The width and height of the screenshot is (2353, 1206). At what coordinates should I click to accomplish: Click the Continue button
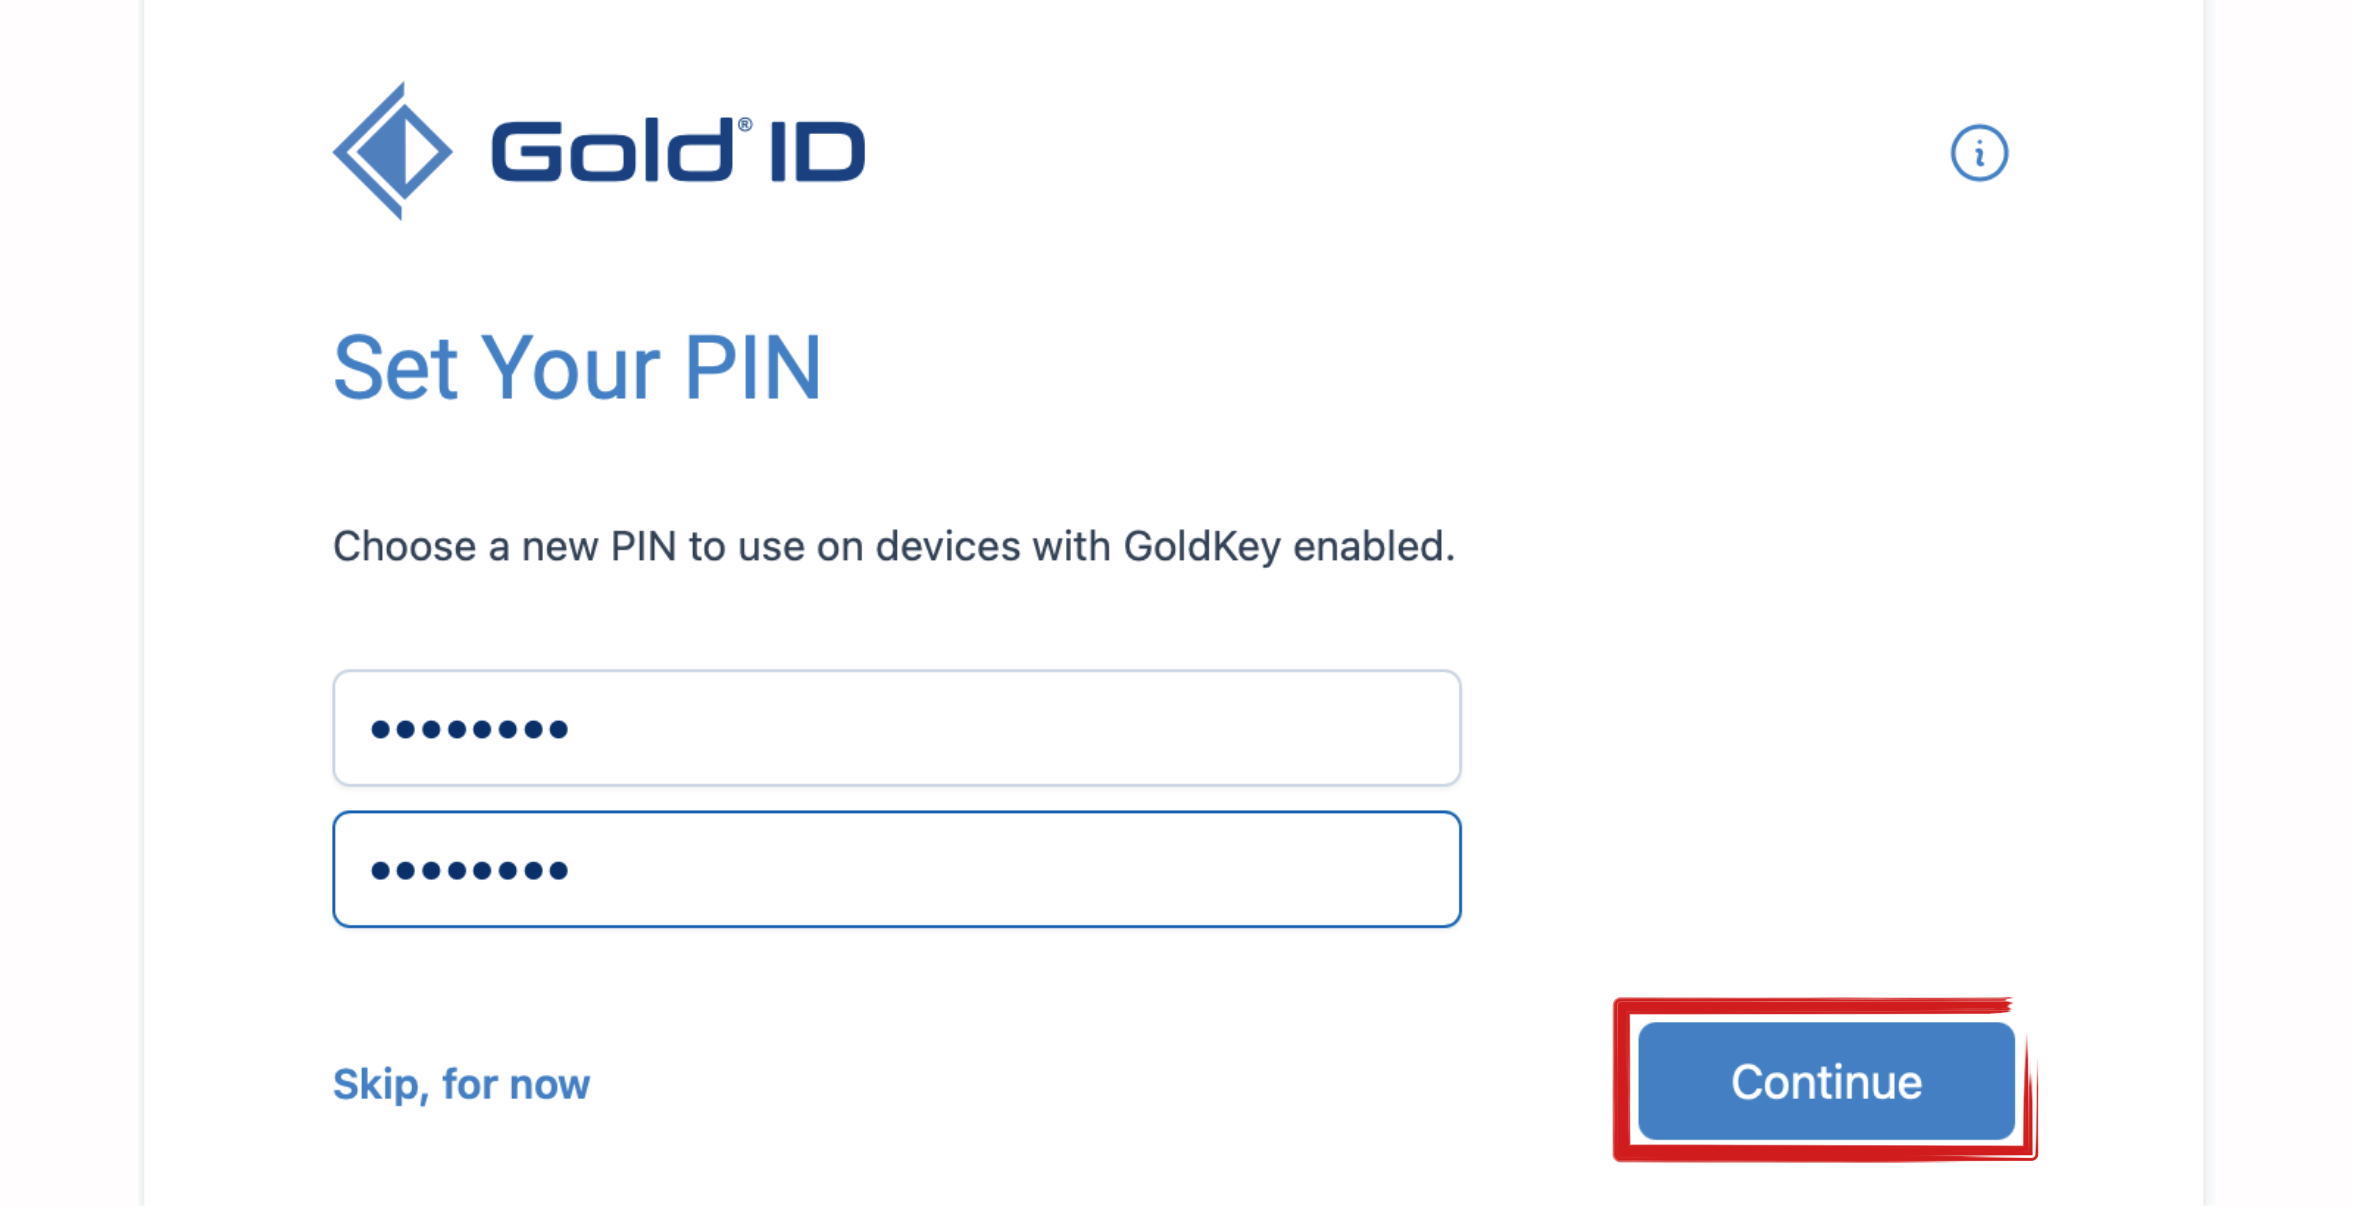(x=1826, y=1081)
